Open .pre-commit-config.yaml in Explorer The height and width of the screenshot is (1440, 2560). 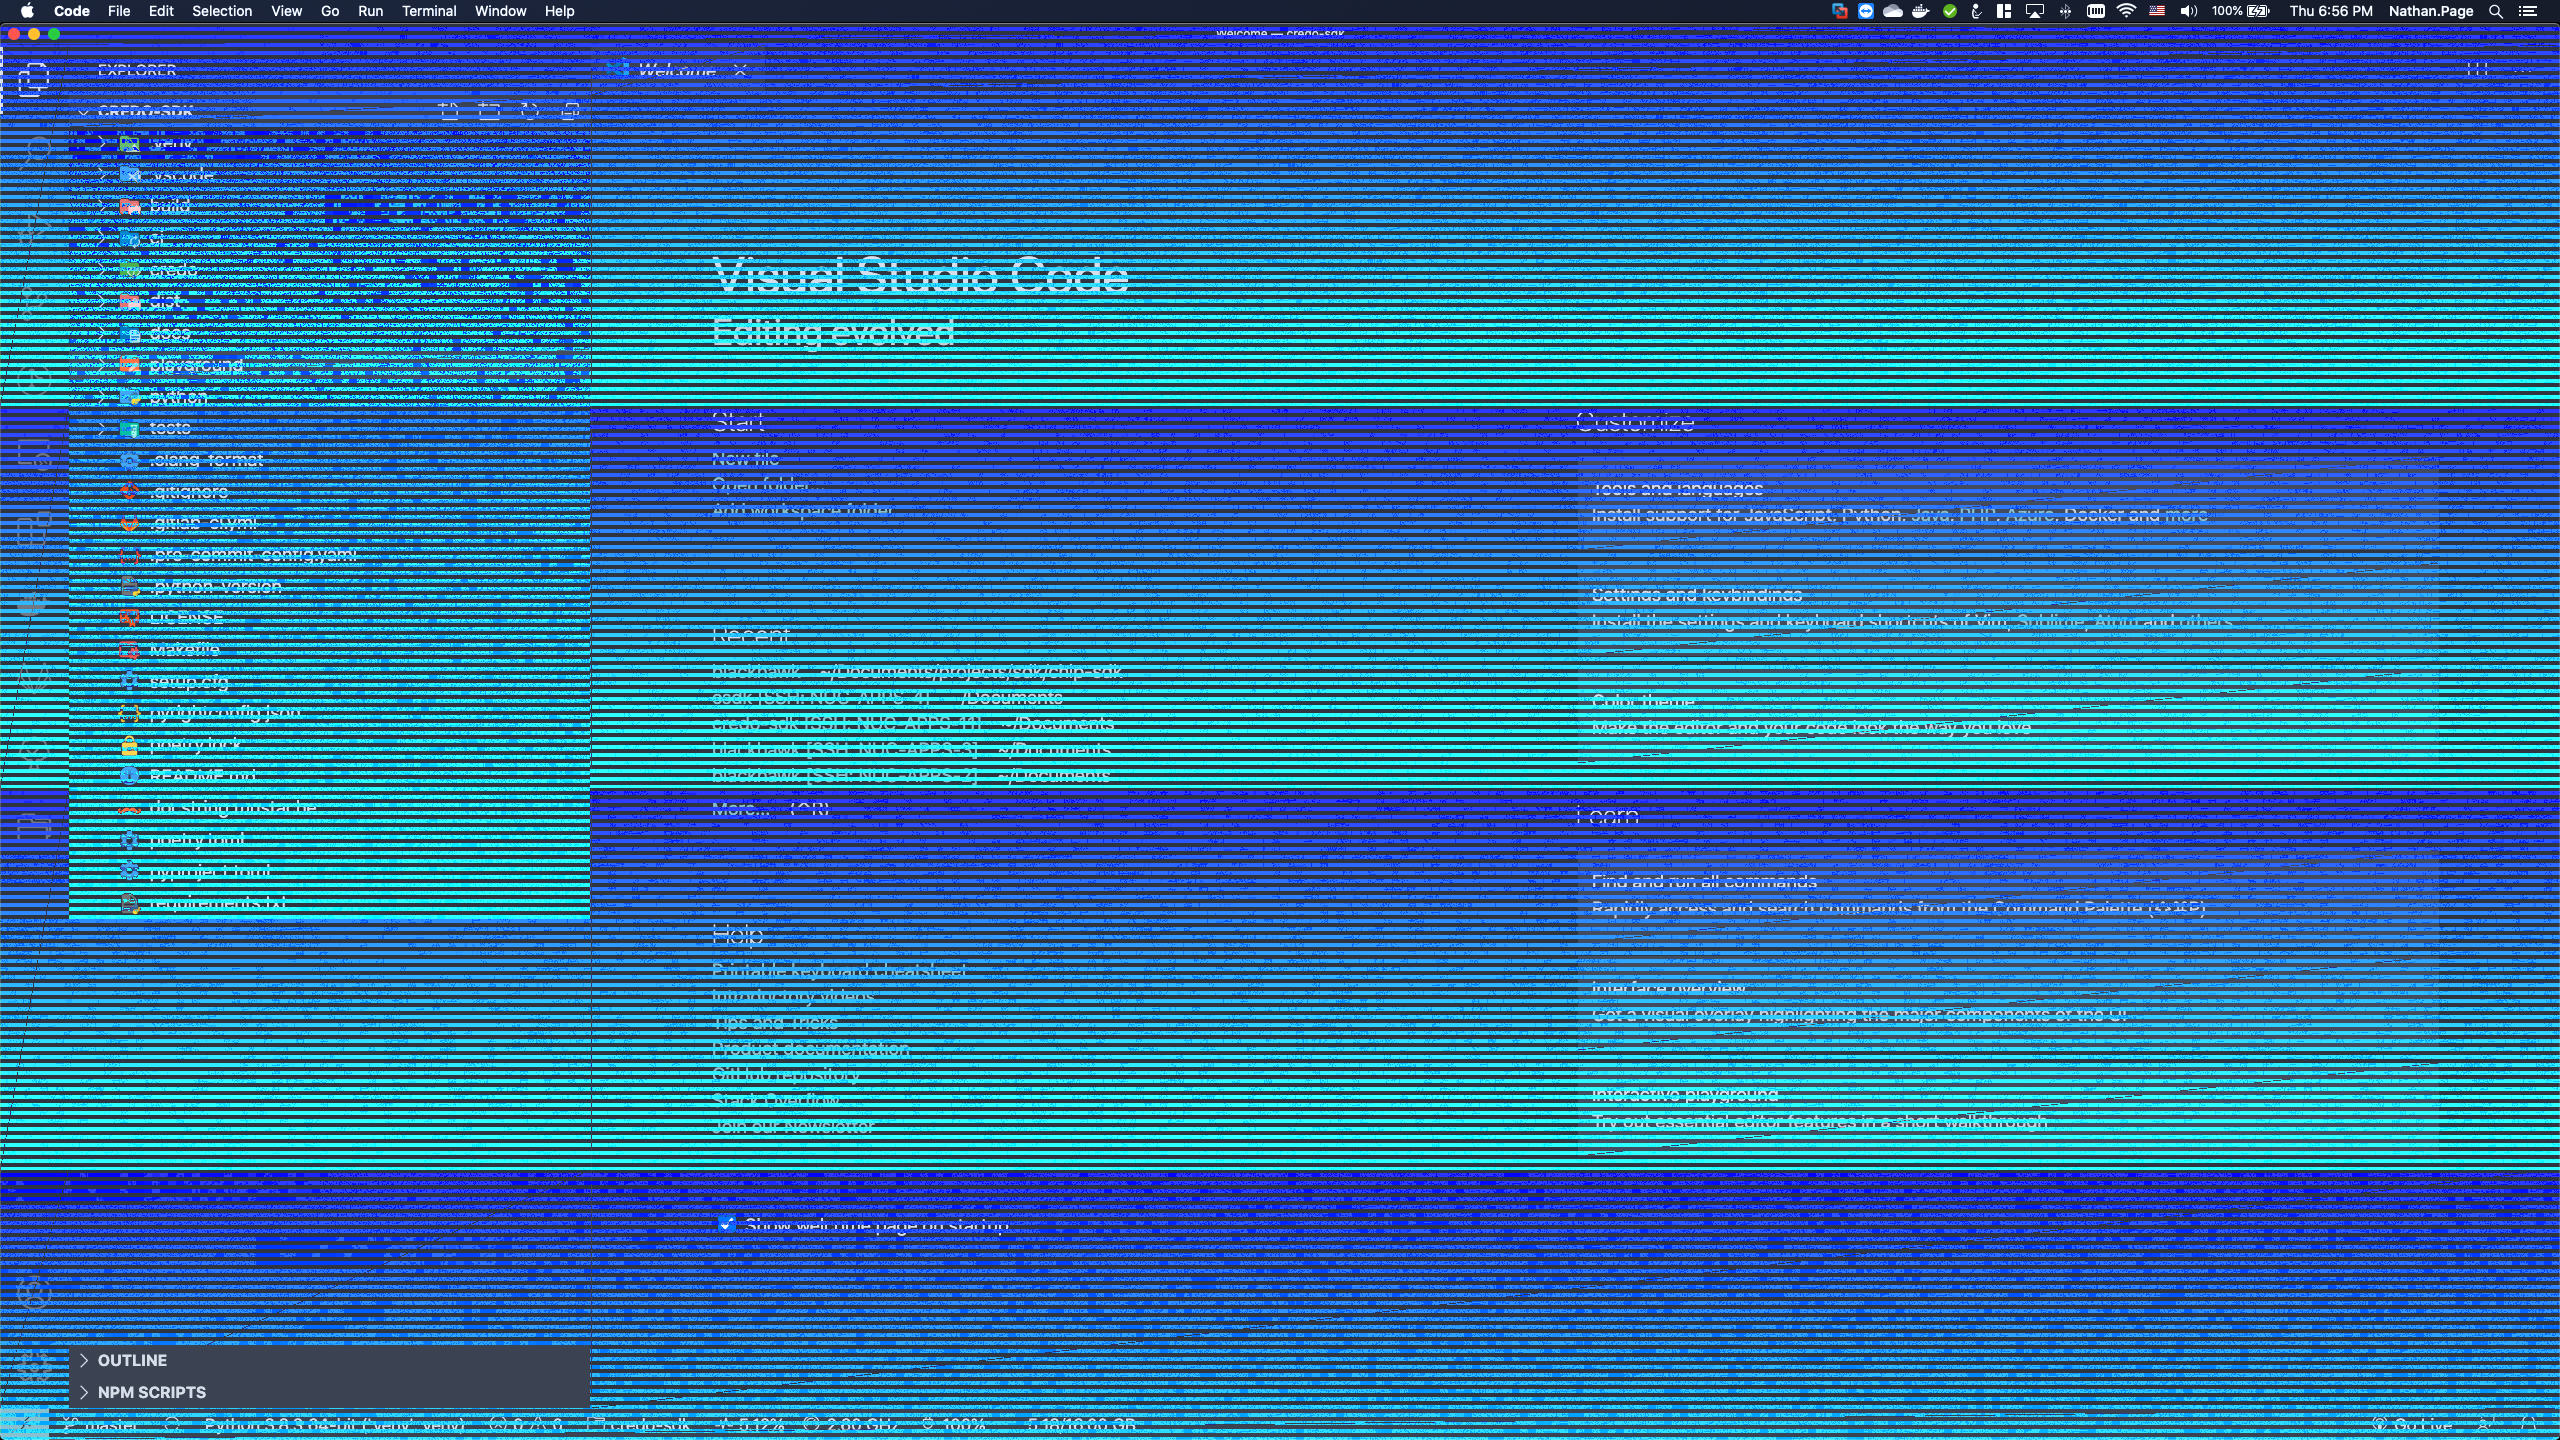(329, 555)
